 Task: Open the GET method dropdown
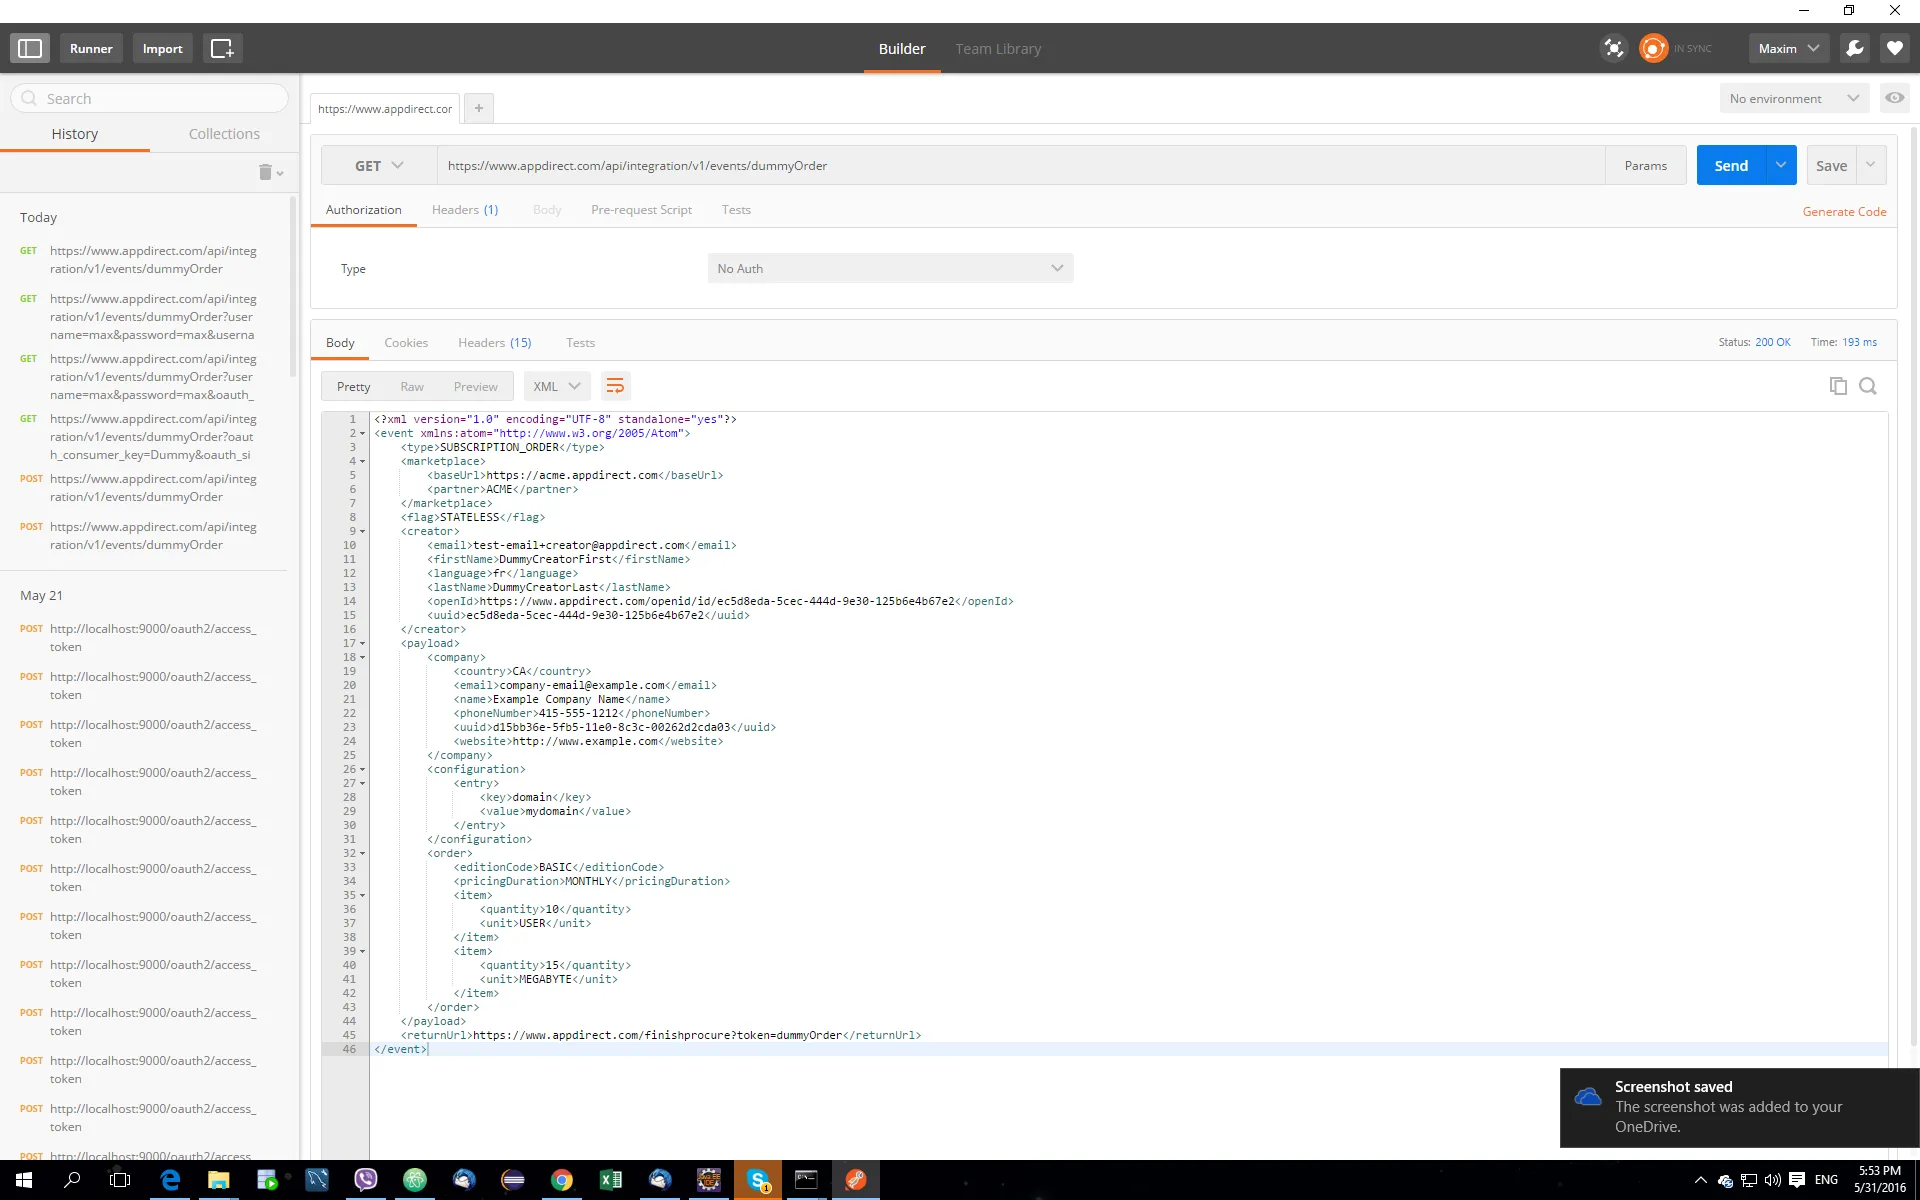tap(379, 166)
